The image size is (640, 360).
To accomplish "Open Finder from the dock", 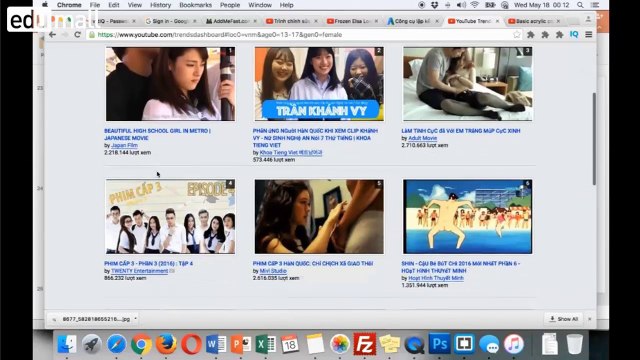I will 66,344.
